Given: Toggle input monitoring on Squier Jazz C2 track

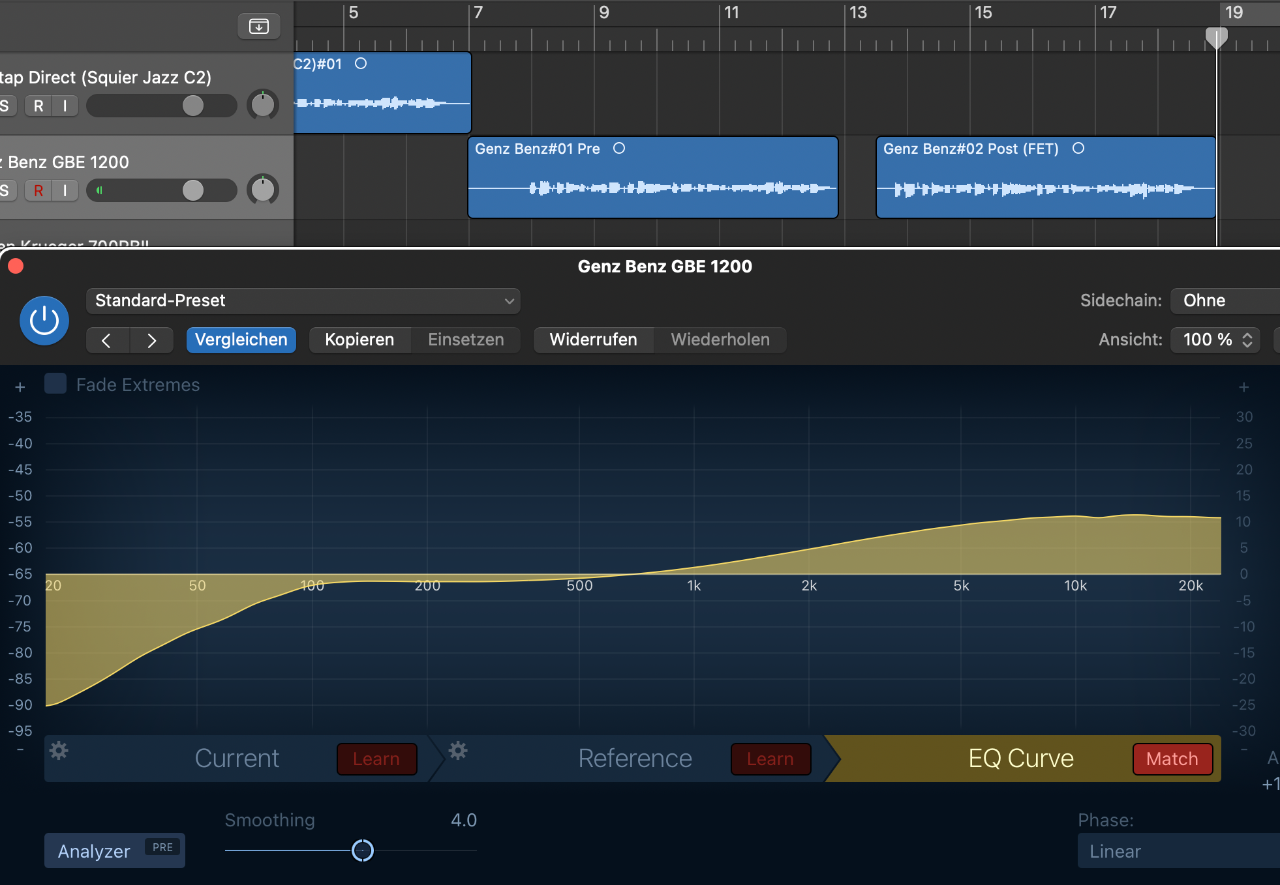Looking at the screenshot, I should pyautogui.click(x=65, y=106).
